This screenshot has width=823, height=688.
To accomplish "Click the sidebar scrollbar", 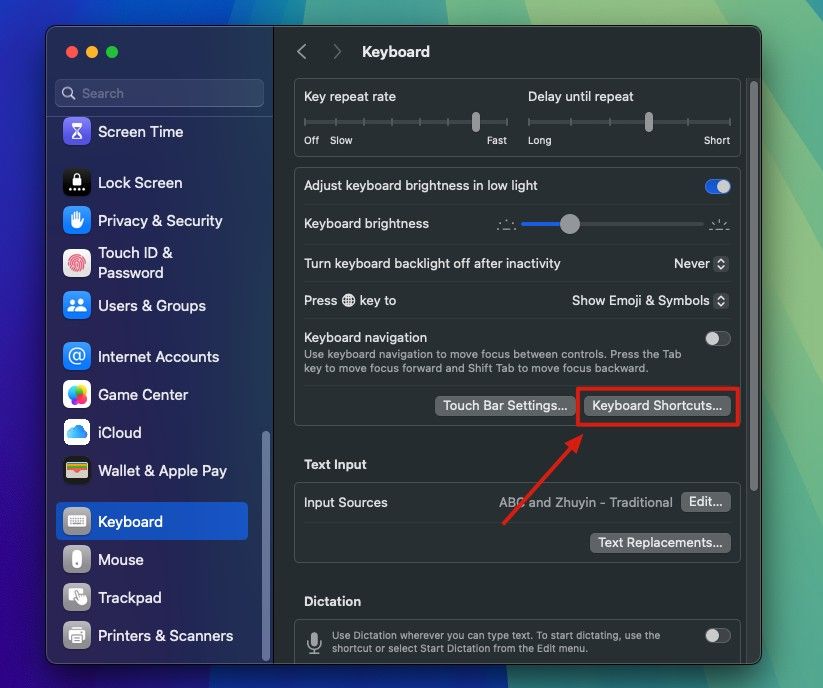I will click(x=266, y=546).
